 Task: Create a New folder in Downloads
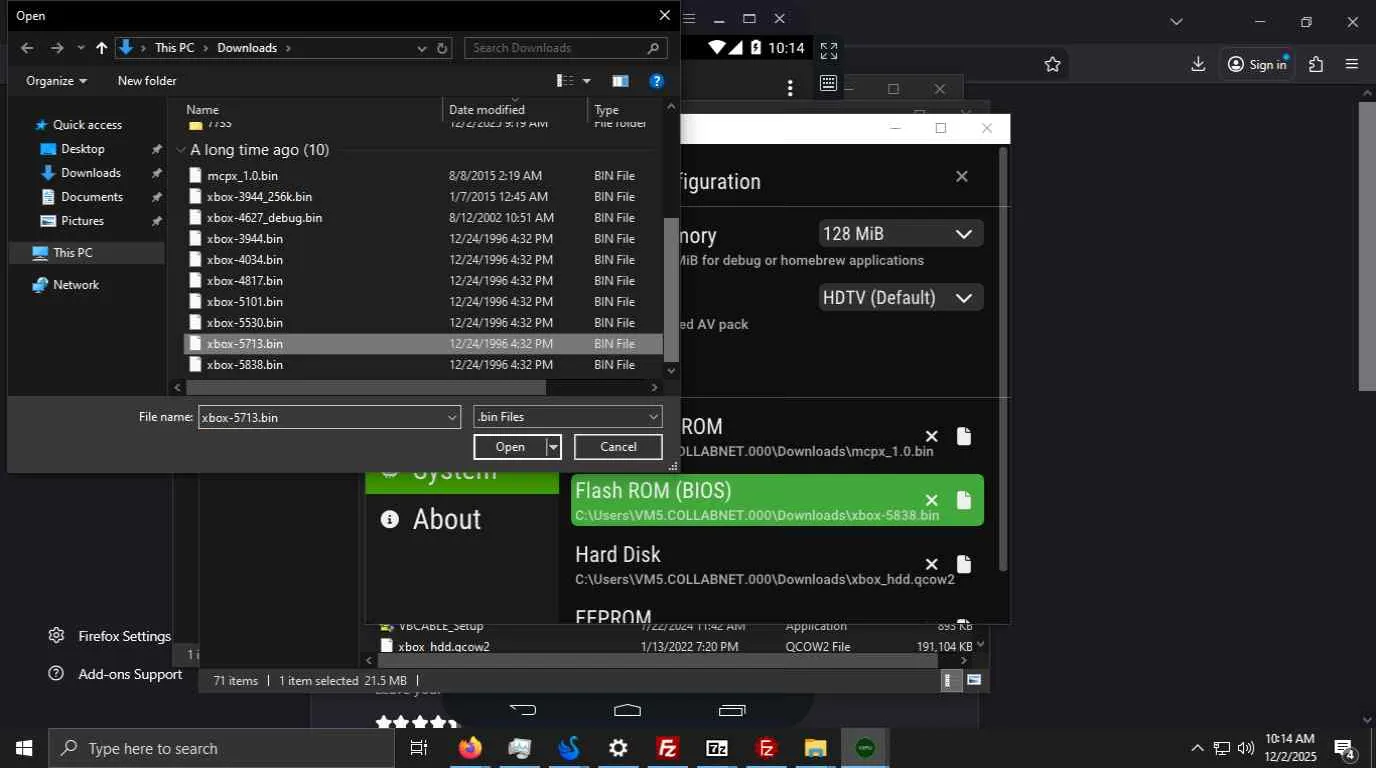point(147,81)
